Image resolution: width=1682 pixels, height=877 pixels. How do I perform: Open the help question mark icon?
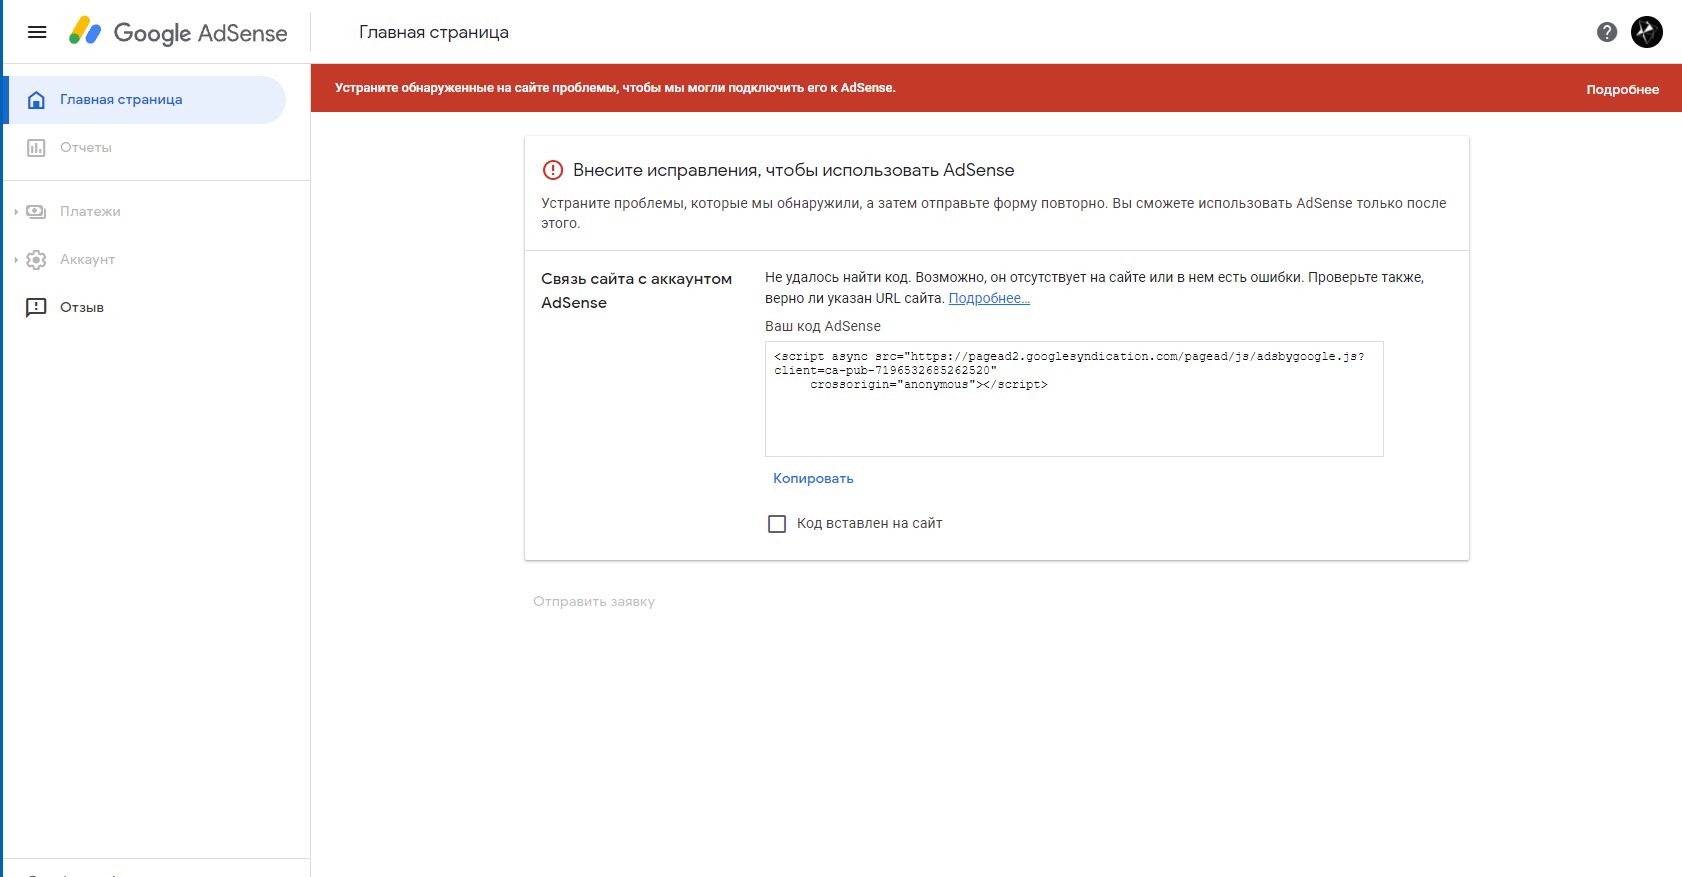click(x=1607, y=32)
